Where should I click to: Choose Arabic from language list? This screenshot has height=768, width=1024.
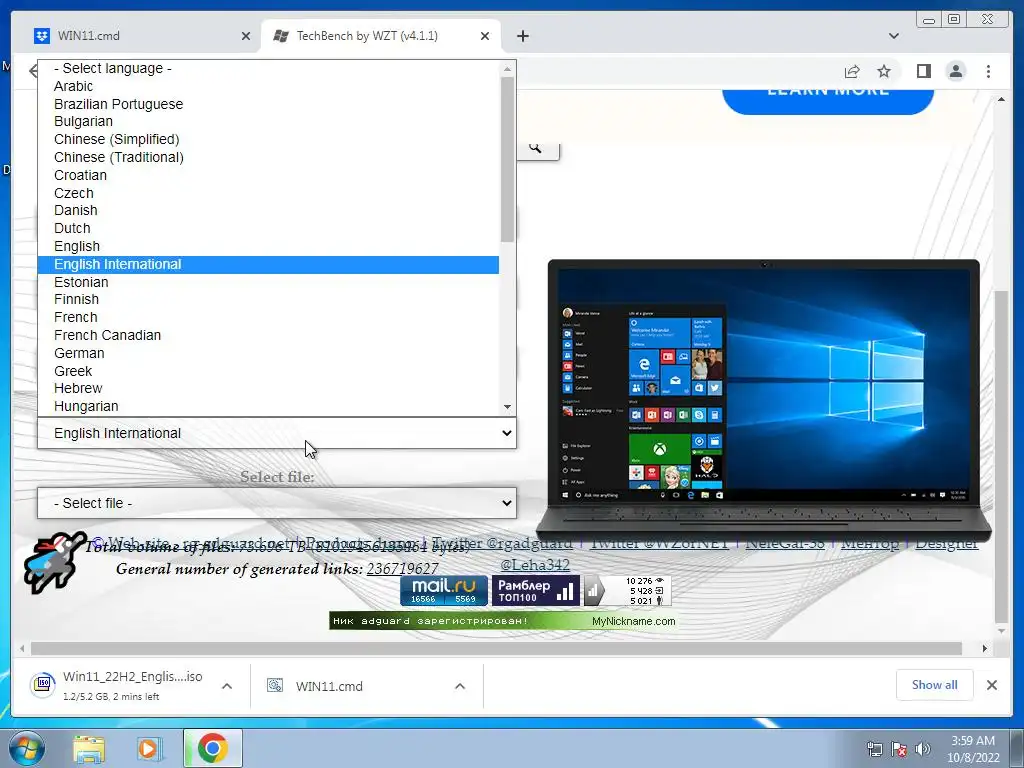[268, 86]
